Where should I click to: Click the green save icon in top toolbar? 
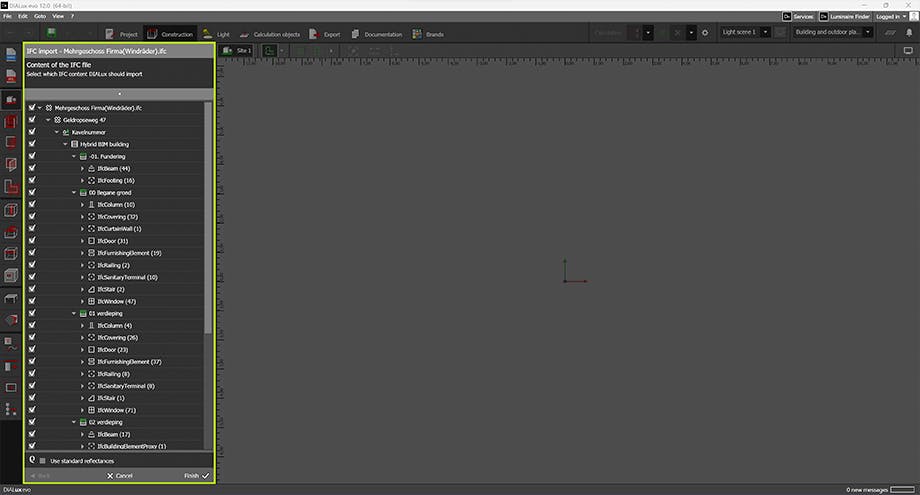coord(52,32)
